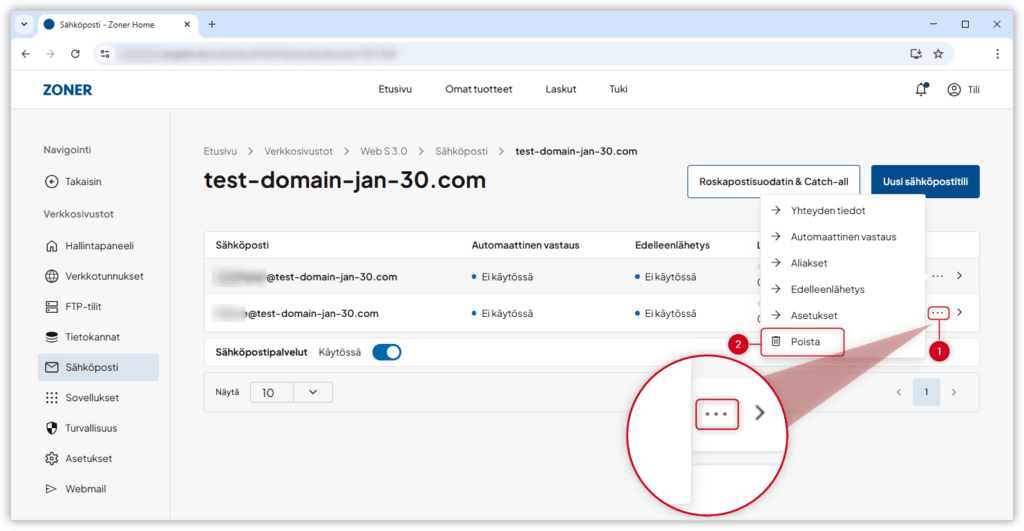The height and width of the screenshot is (531, 1024).
Task: Open Hallintapaneeli in the sidebar
Action: pos(98,246)
